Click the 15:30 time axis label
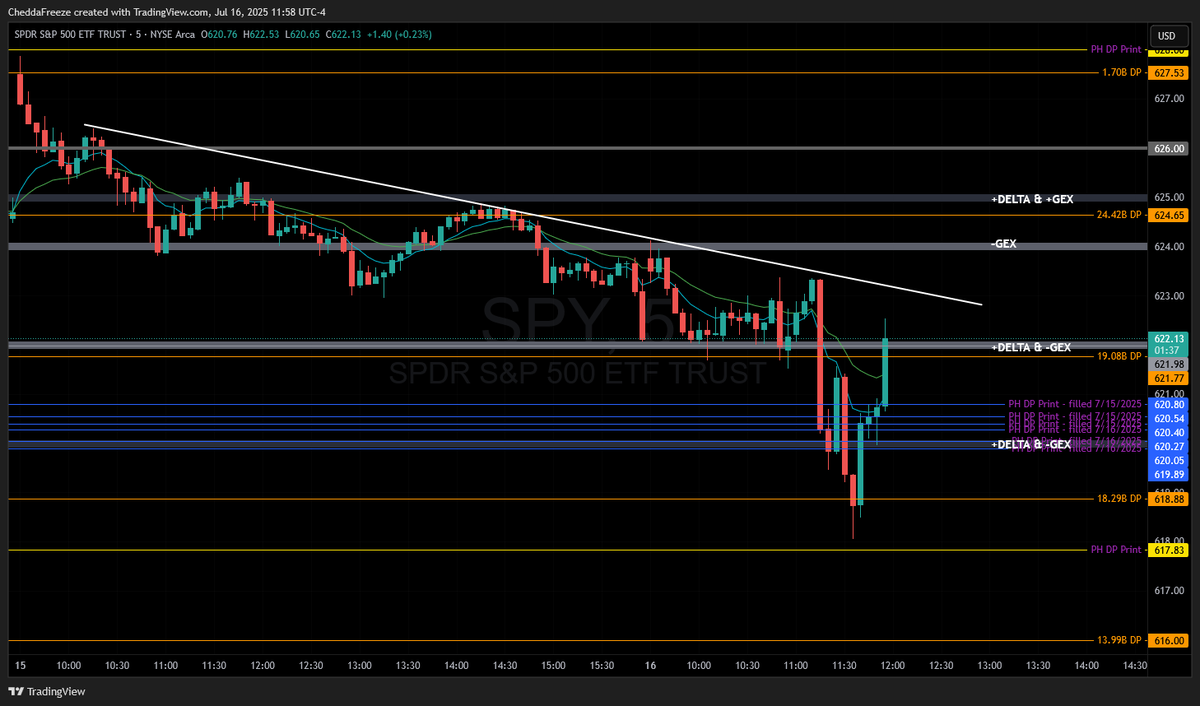Viewport: 1200px width, 706px height. (x=601, y=665)
